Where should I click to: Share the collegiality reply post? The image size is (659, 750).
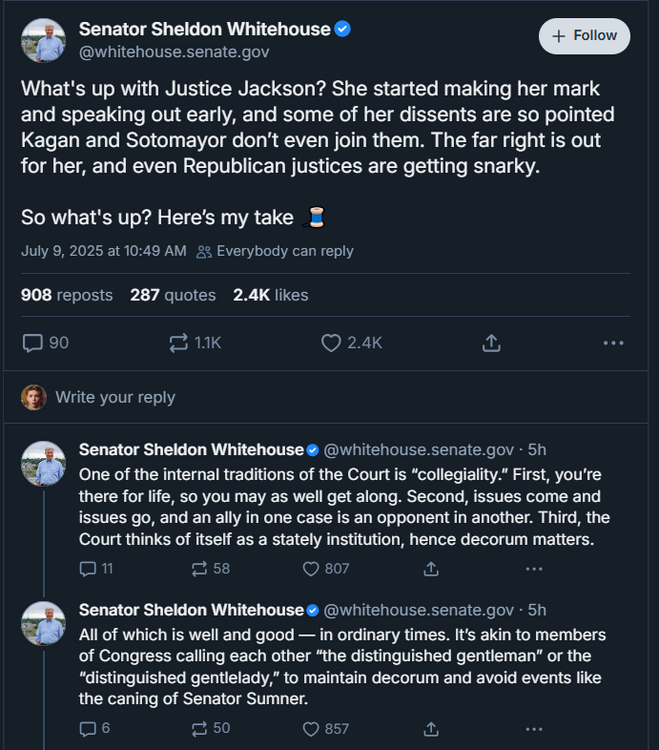pos(431,569)
